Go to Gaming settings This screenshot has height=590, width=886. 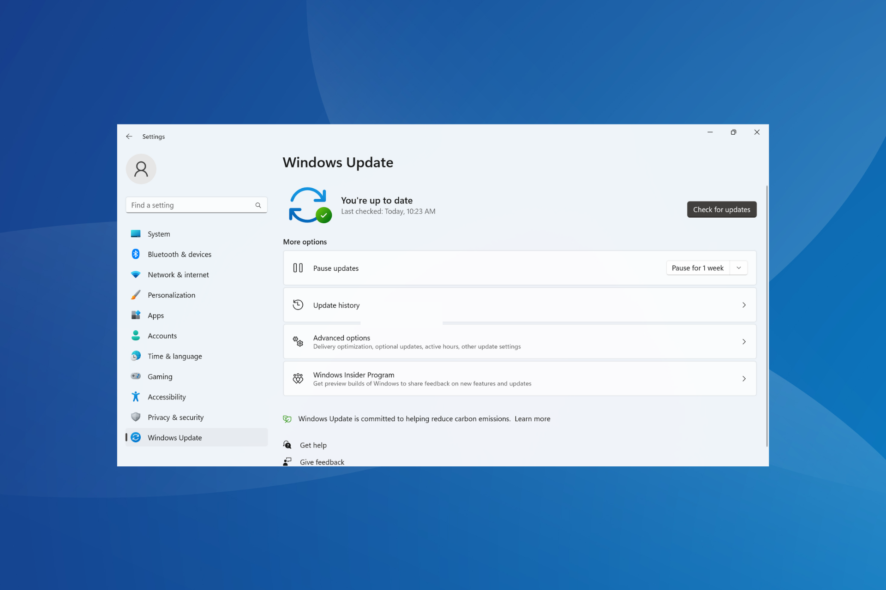[196, 376]
